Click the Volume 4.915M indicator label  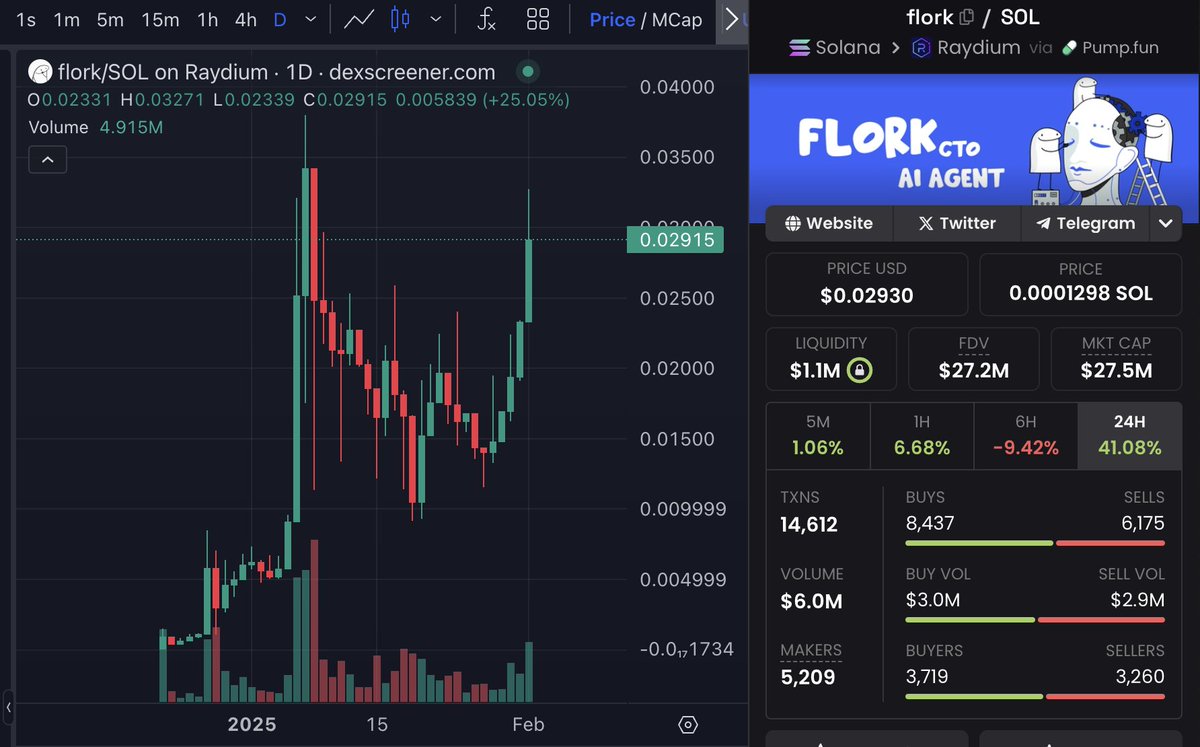(96, 127)
